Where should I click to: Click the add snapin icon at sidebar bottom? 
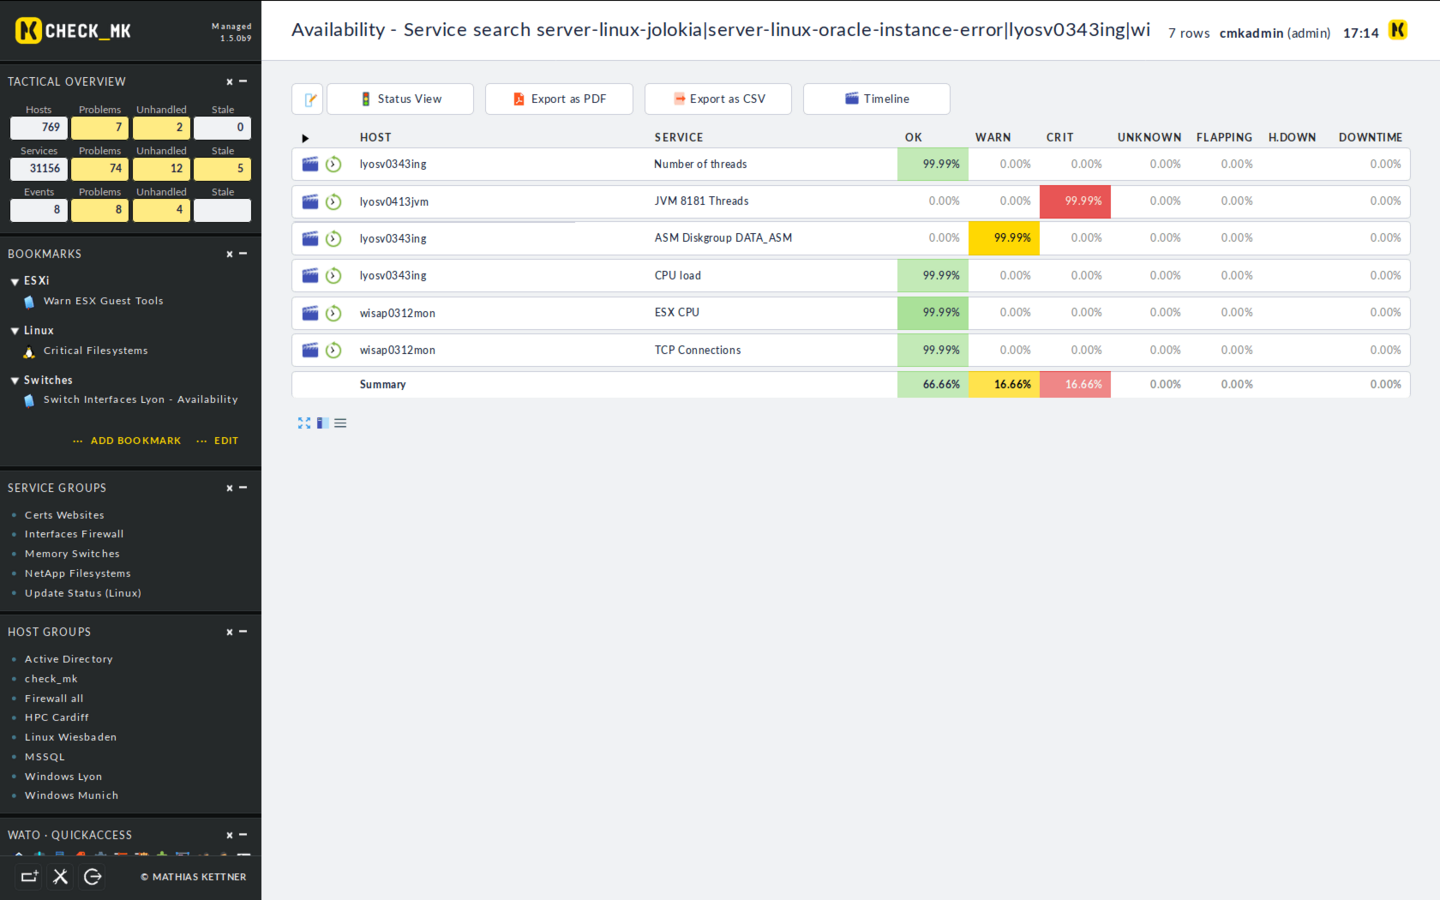pyautogui.click(x=30, y=876)
